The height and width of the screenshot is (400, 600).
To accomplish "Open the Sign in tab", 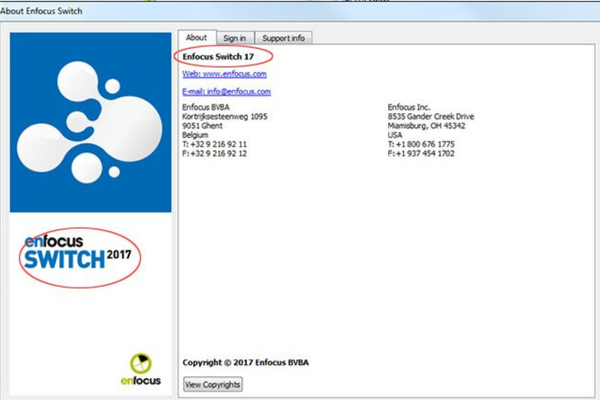I will click(x=235, y=38).
